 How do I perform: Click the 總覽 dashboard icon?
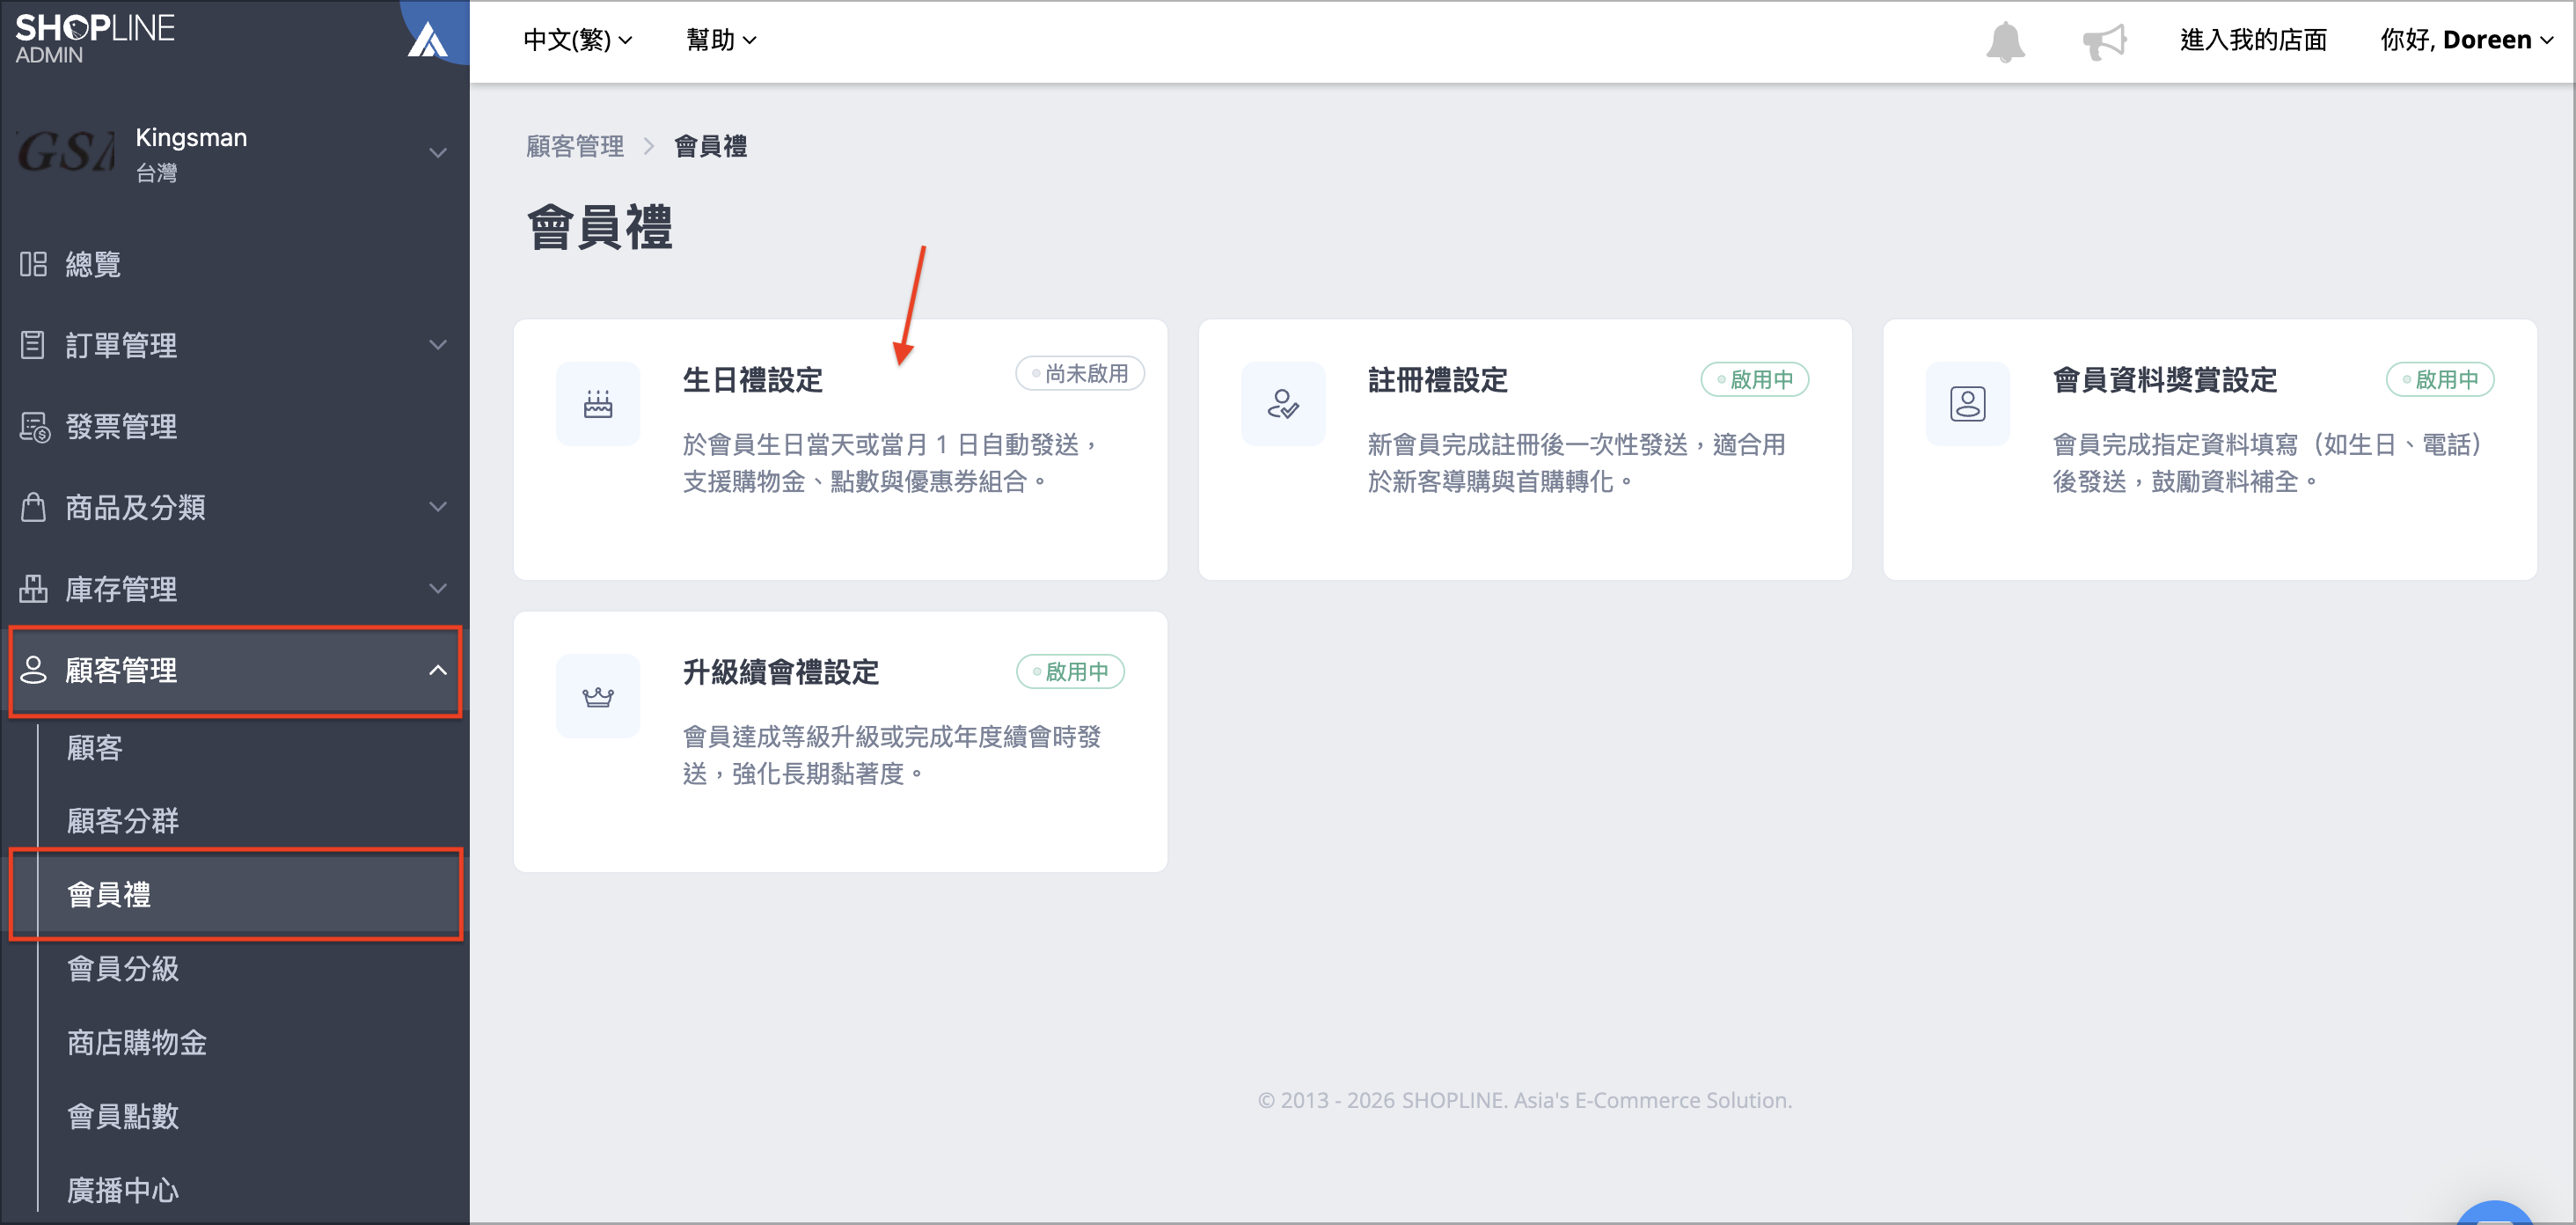[x=33, y=264]
